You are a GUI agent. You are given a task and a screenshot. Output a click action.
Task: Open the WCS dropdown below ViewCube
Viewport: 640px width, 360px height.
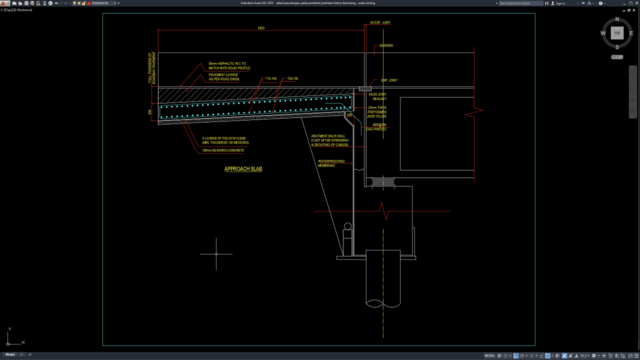(x=617, y=57)
